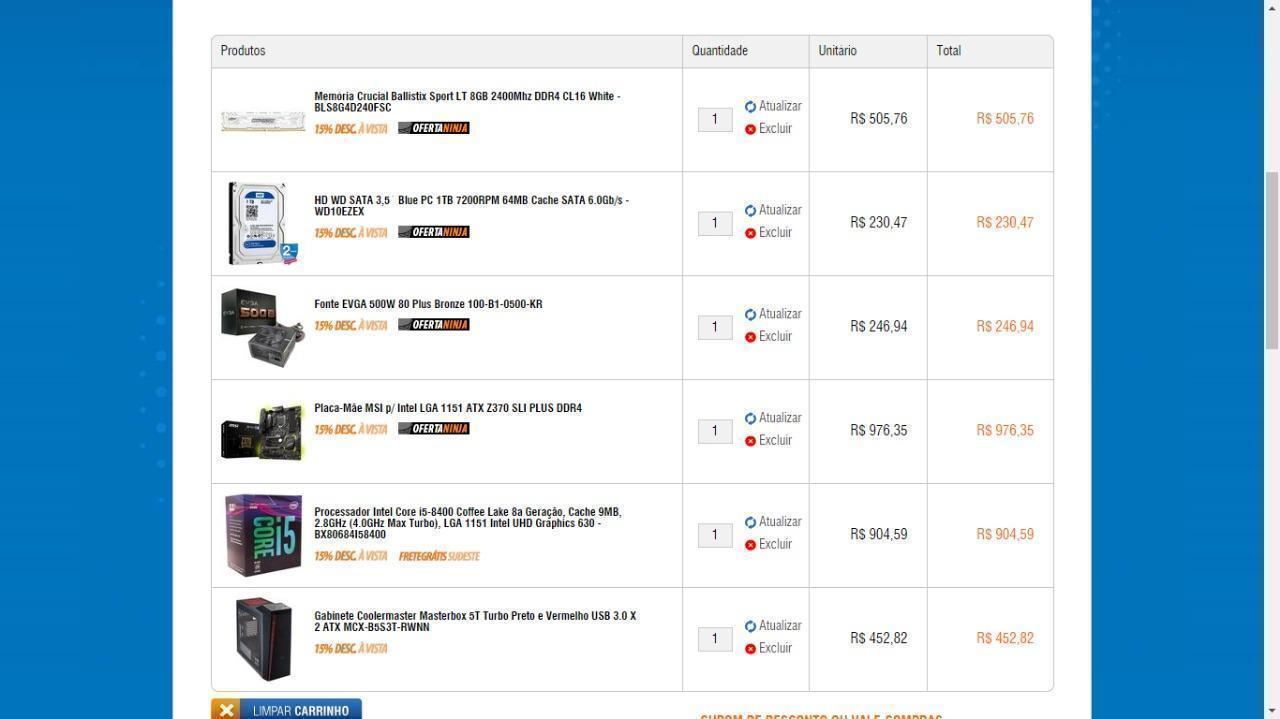The image size is (1280, 719).
Task: Click the Produtos column header
Action: click(x=243, y=51)
